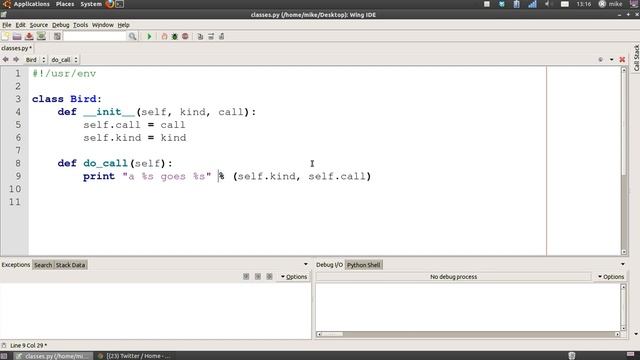Image resolution: width=640 pixels, height=360 pixels.
Task: Click second small icon in Exceptions panel
Action: point(258,276)
